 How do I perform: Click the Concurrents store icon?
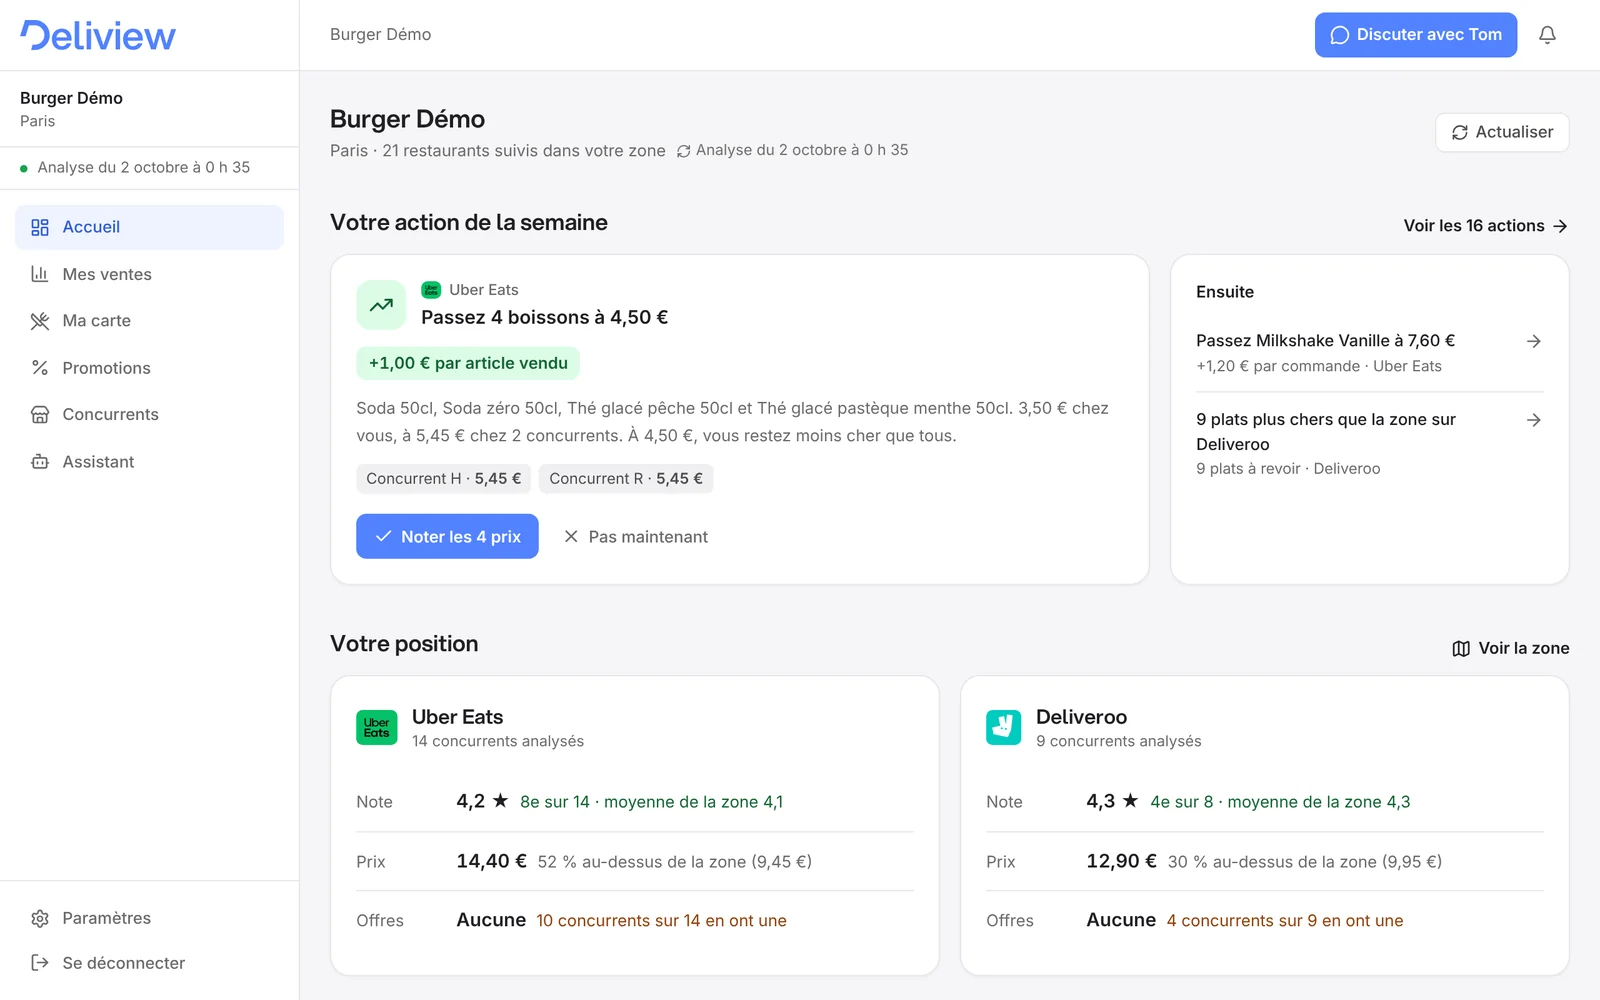click(x=40, y=414)
